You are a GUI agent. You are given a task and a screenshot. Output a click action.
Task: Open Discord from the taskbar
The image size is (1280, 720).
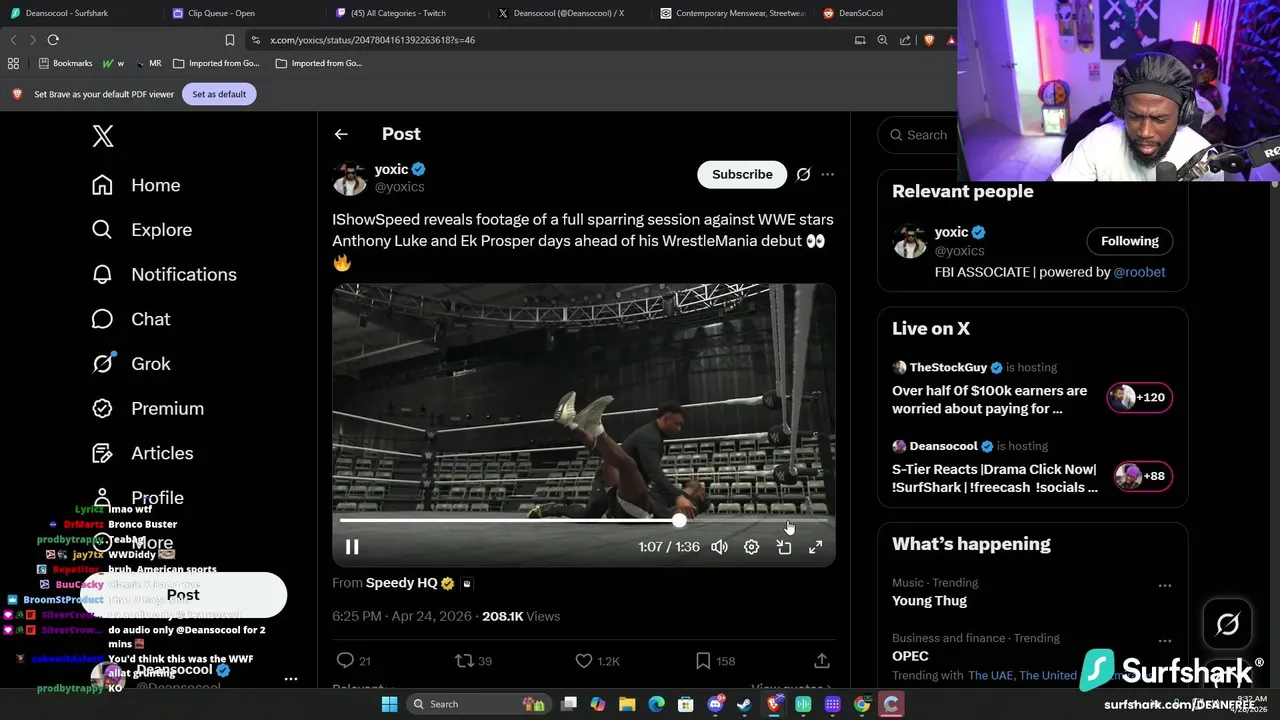point(715,704)
